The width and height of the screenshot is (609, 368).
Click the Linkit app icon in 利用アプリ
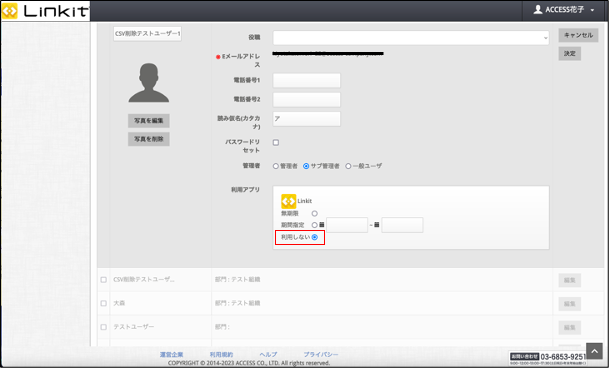pos(289,201)
